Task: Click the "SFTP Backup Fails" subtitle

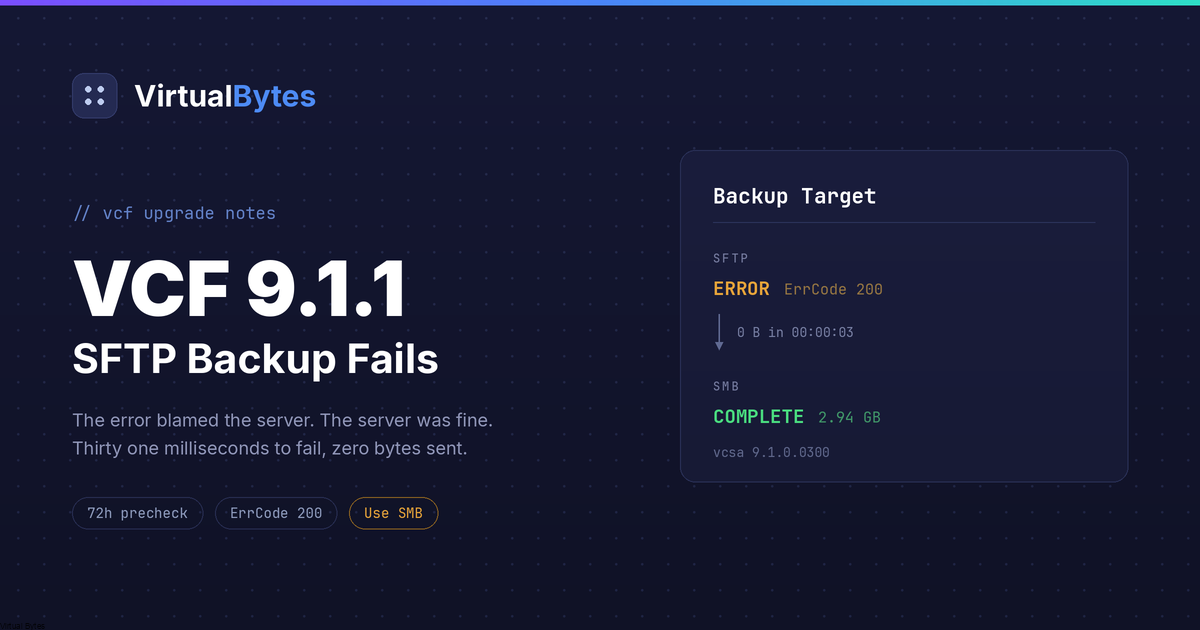Action: pyautogui.click(x=255, y=358)
